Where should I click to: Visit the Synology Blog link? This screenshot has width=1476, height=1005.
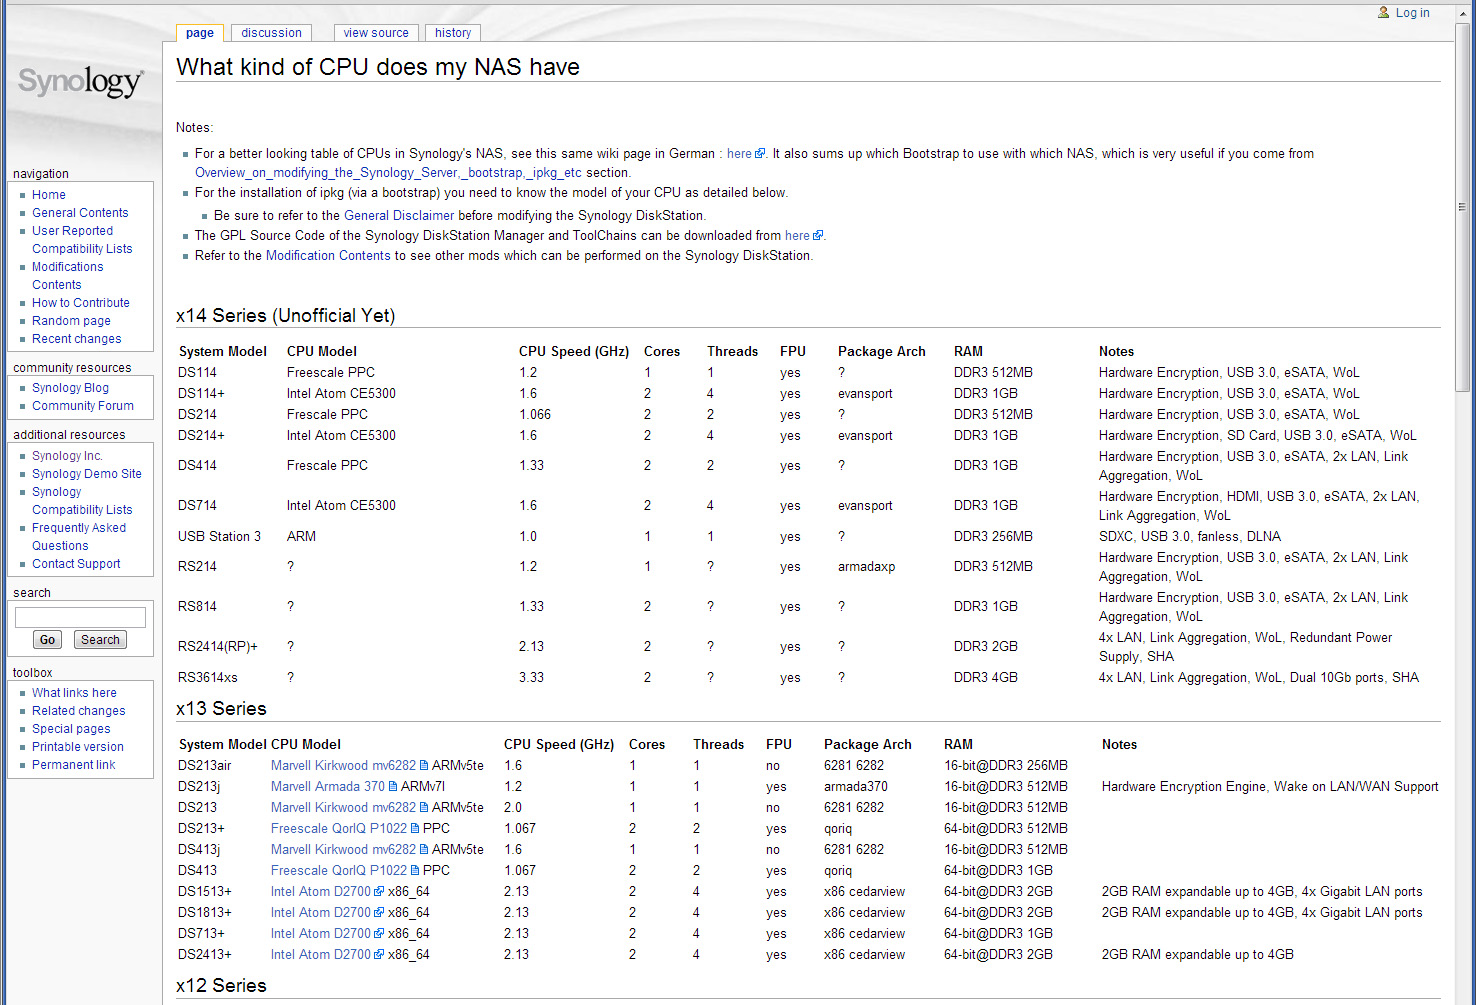point(70,388)
